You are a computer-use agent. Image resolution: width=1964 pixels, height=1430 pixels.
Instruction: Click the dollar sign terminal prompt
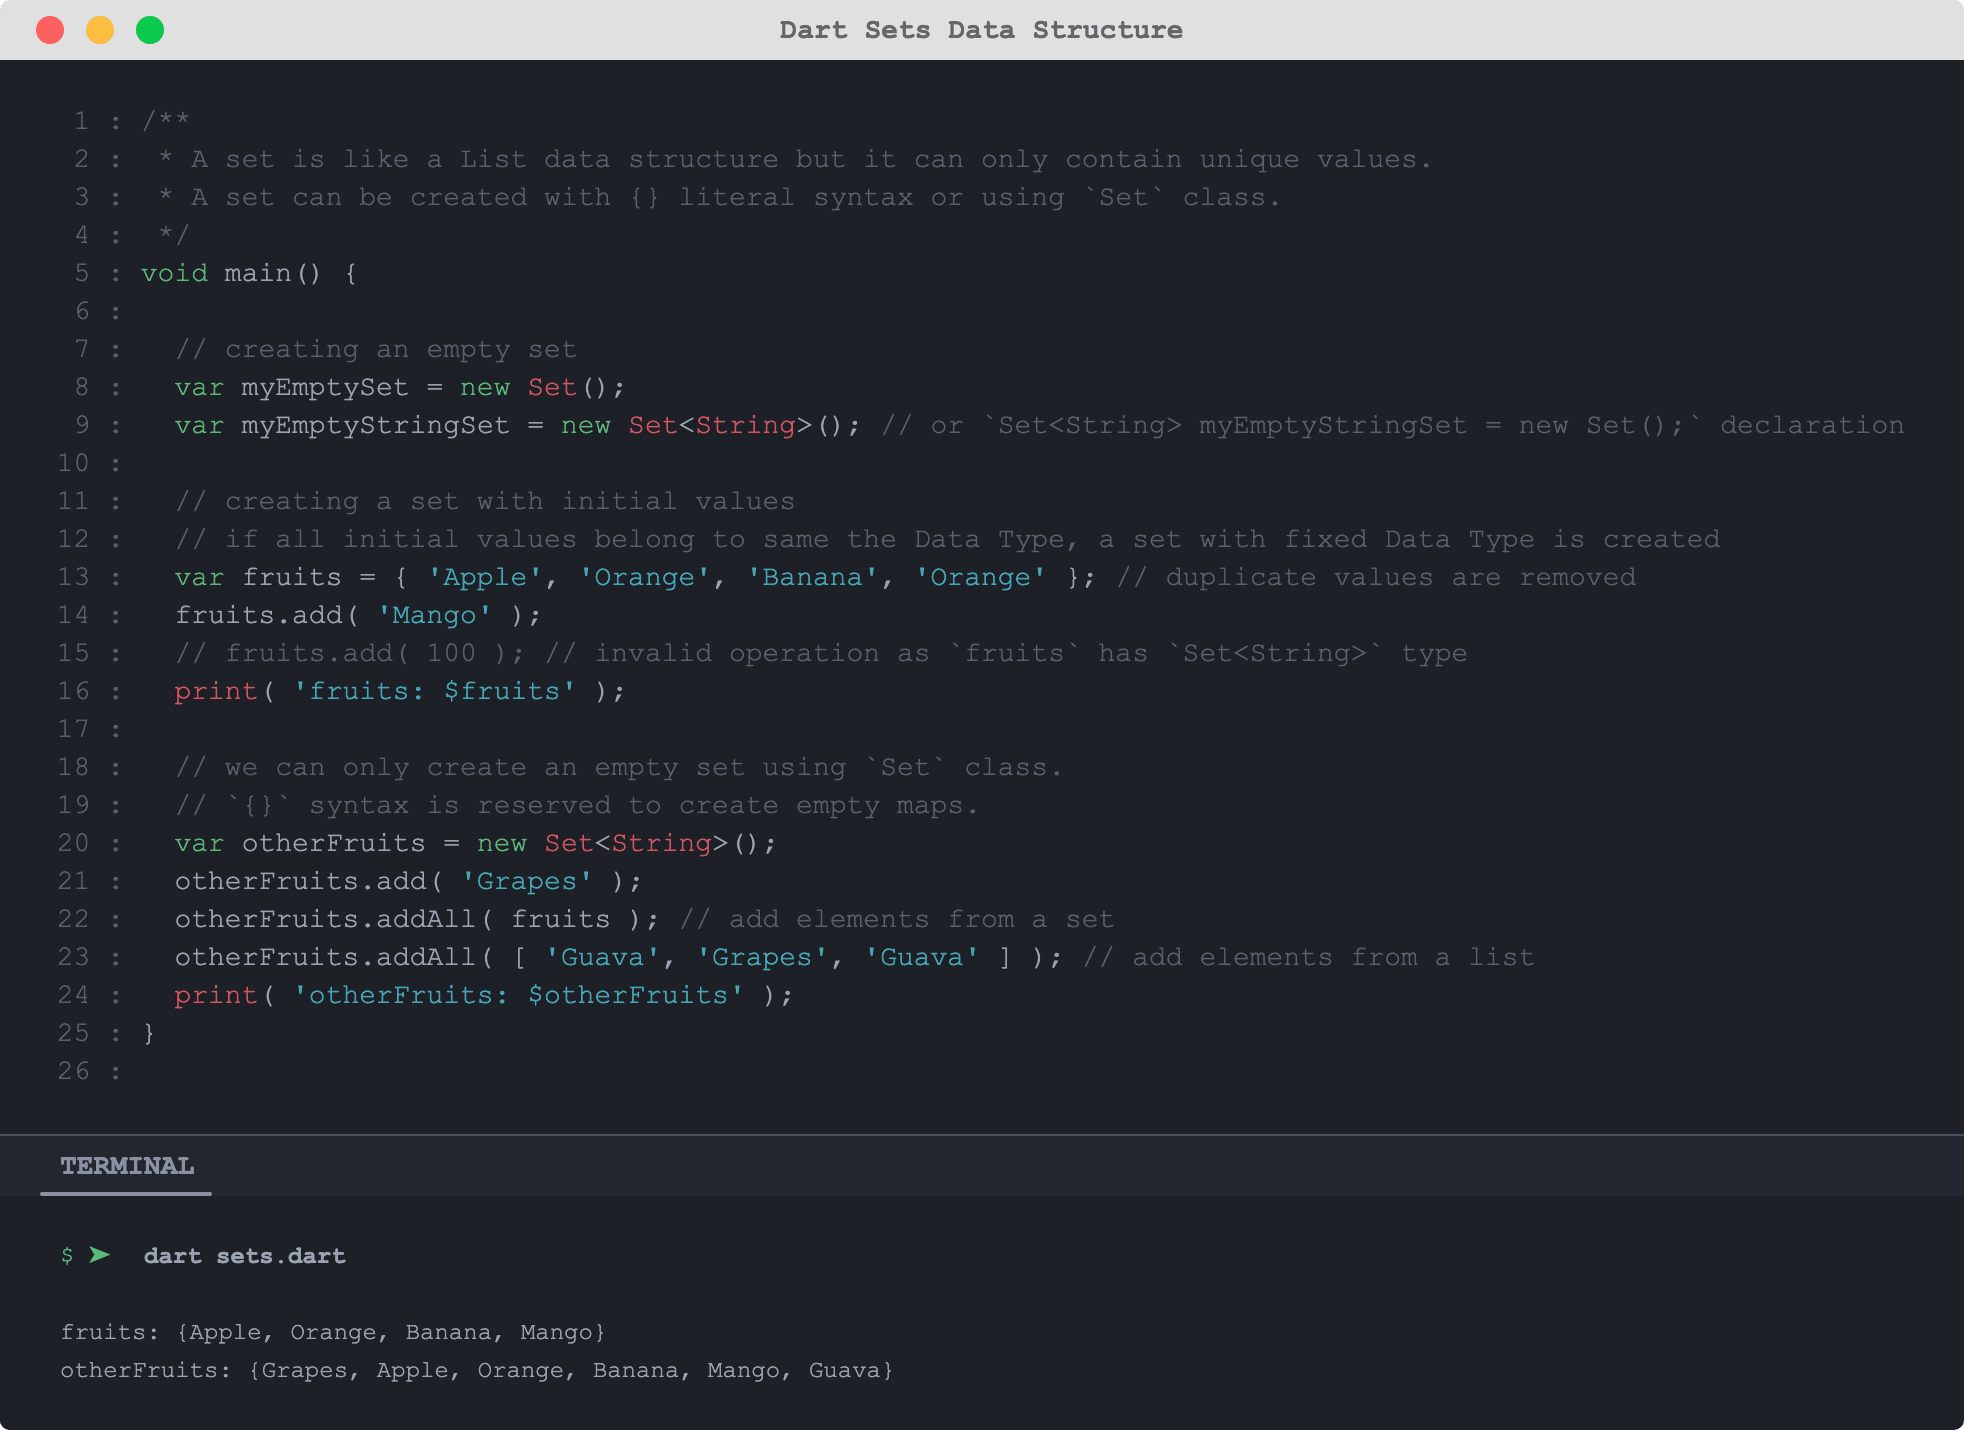(67, 1256)
